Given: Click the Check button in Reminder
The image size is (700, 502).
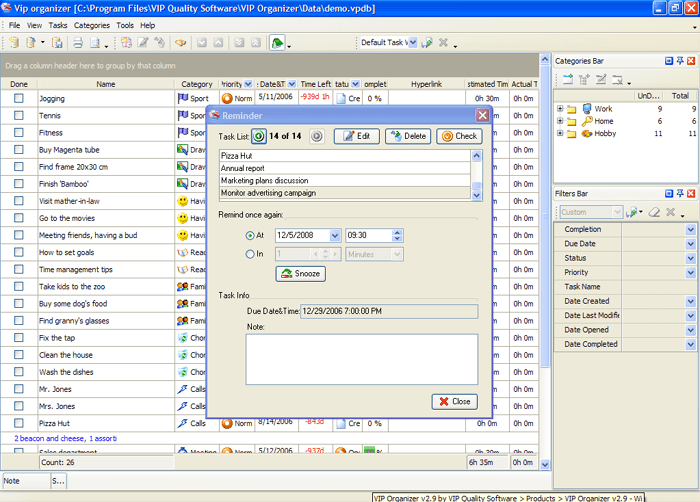Looking at the screenshot, I should click(459, 136).
